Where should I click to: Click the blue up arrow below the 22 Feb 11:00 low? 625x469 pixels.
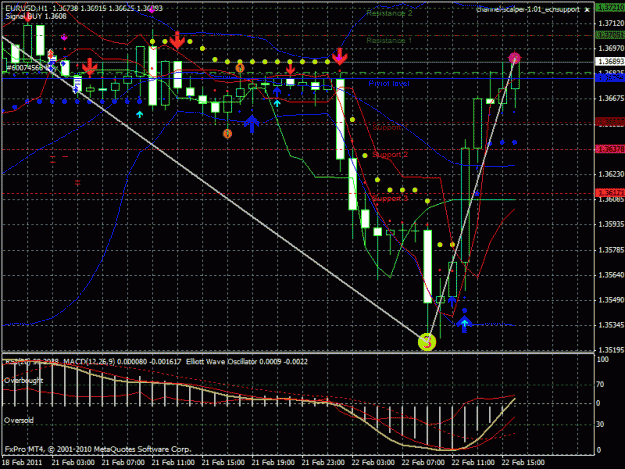tap(464, 324)
